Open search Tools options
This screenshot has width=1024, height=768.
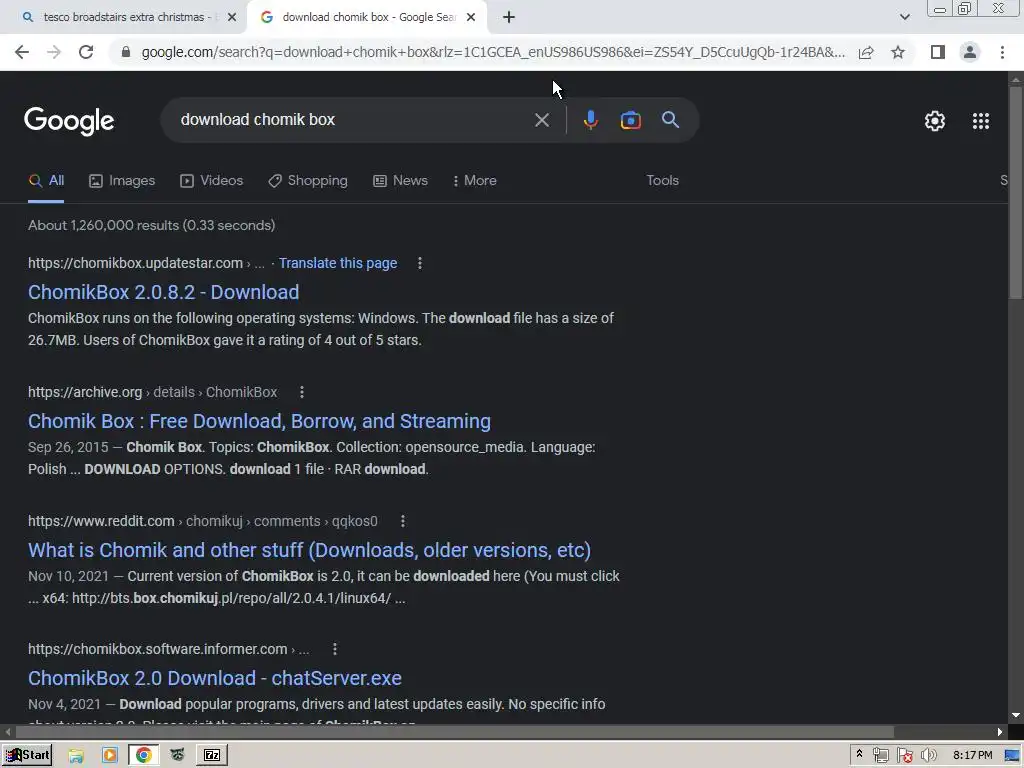click(662, 181)
